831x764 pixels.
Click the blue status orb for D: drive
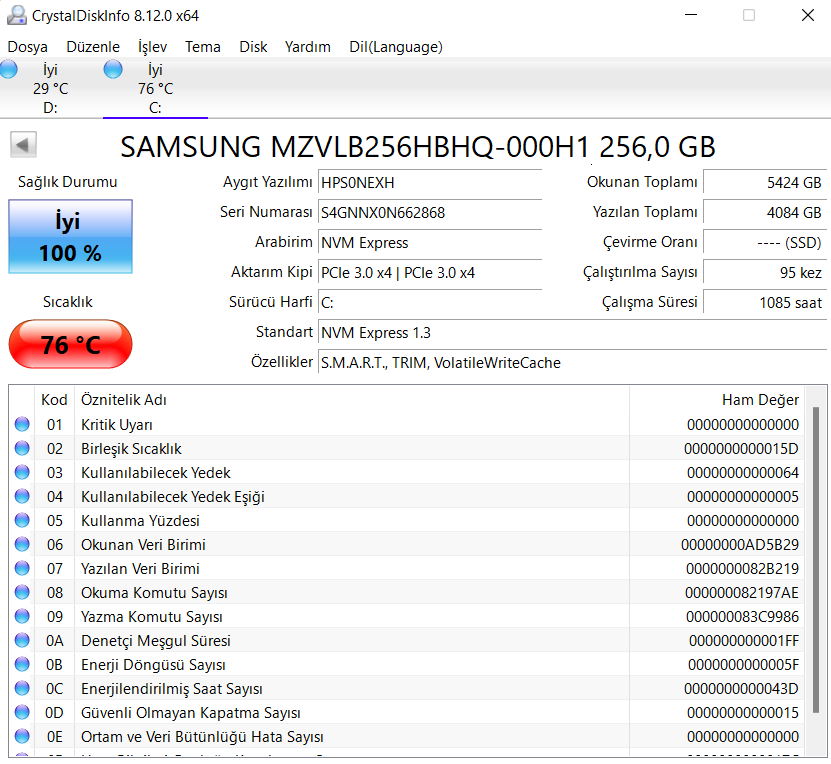[8, 69]
